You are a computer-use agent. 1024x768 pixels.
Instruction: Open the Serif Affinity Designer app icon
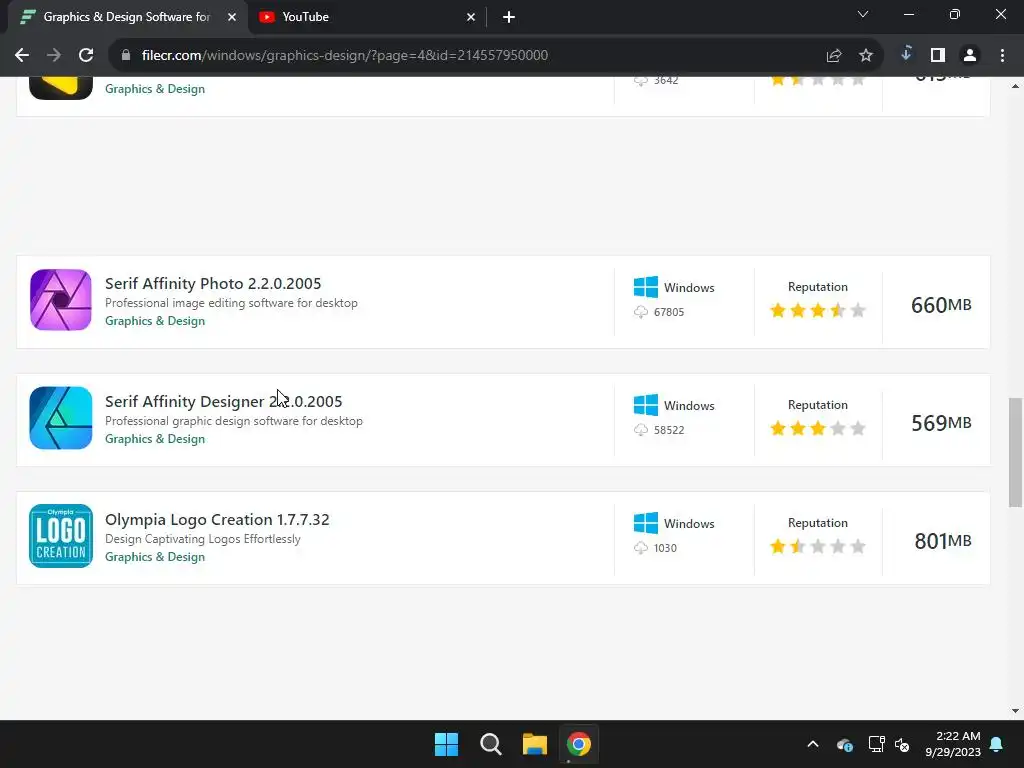pos(61,418)
